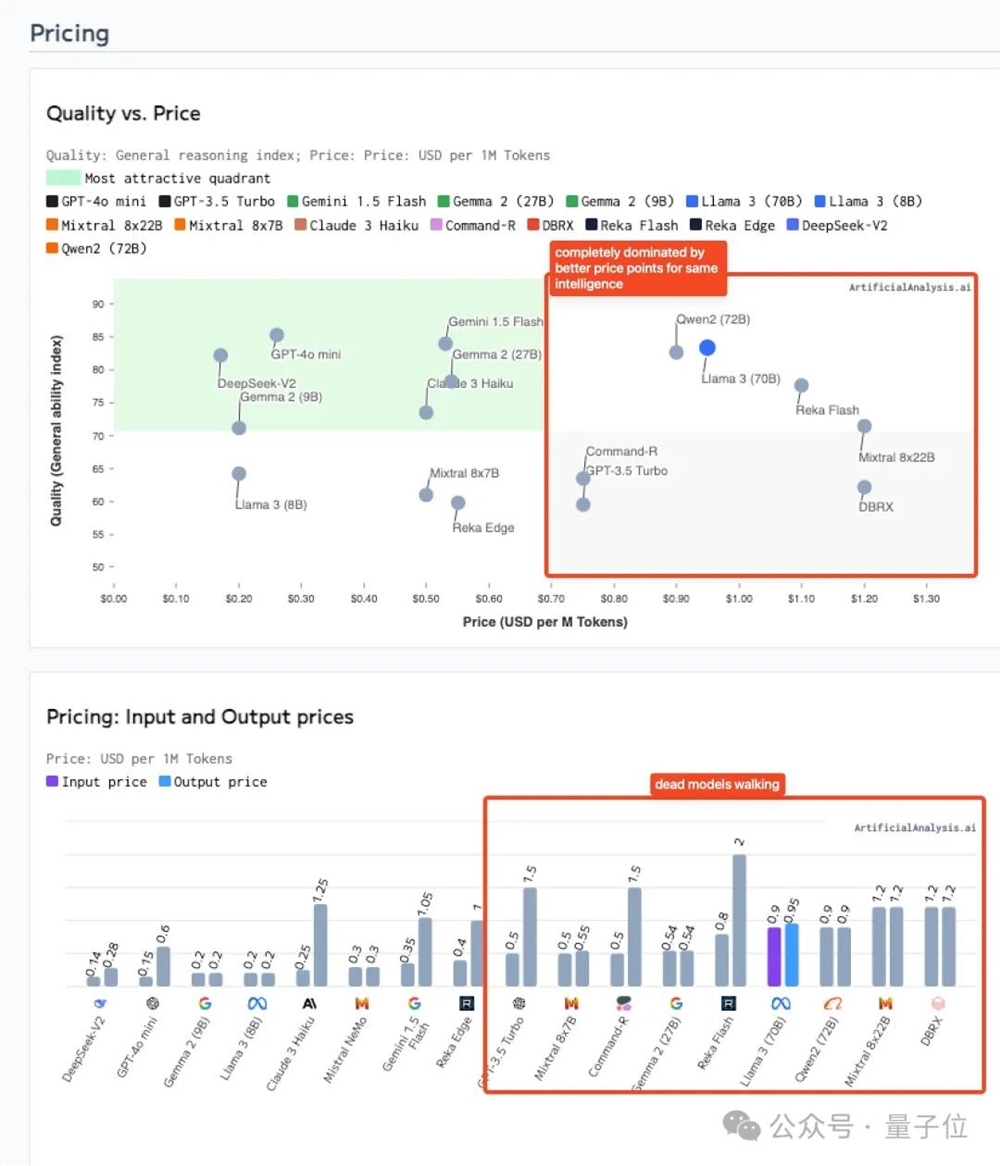Click the OpenAI logo above GPT-4o mini label
Screen dimensions: 1000x1166
coord(153,1003)
